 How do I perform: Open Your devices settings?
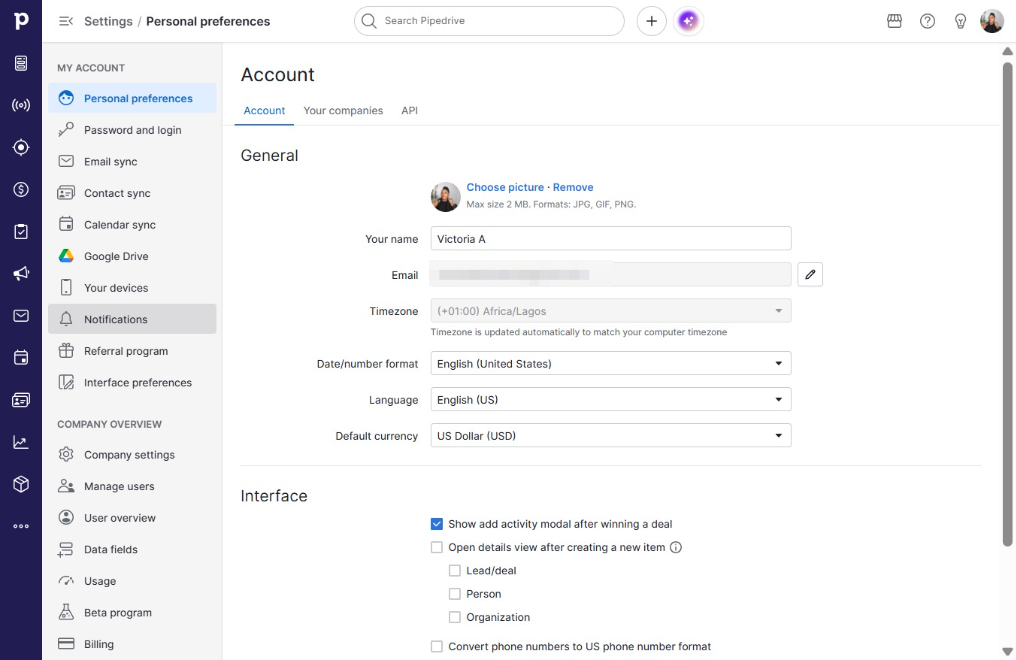point(132,288)
